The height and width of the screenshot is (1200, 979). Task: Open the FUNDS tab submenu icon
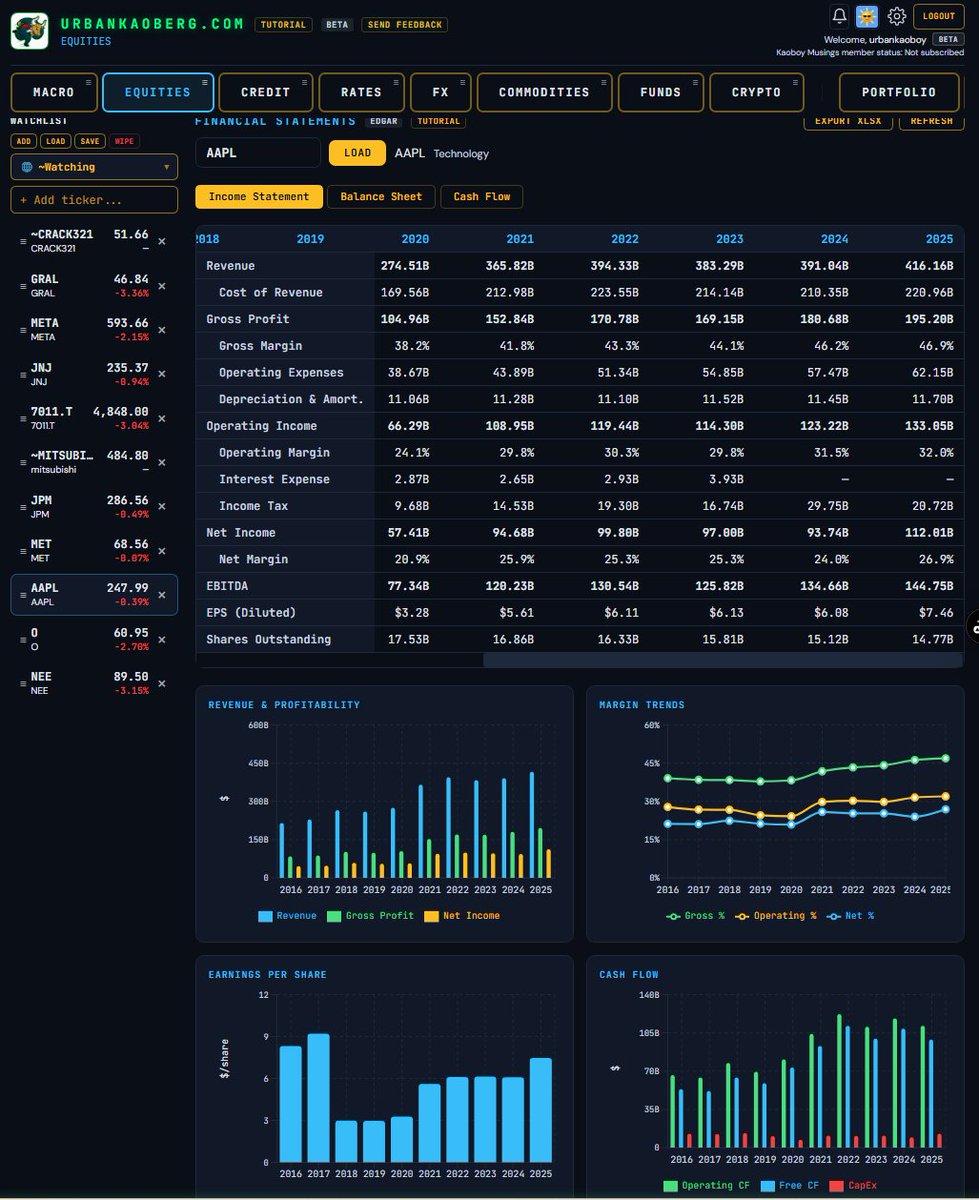coord(695,81)
